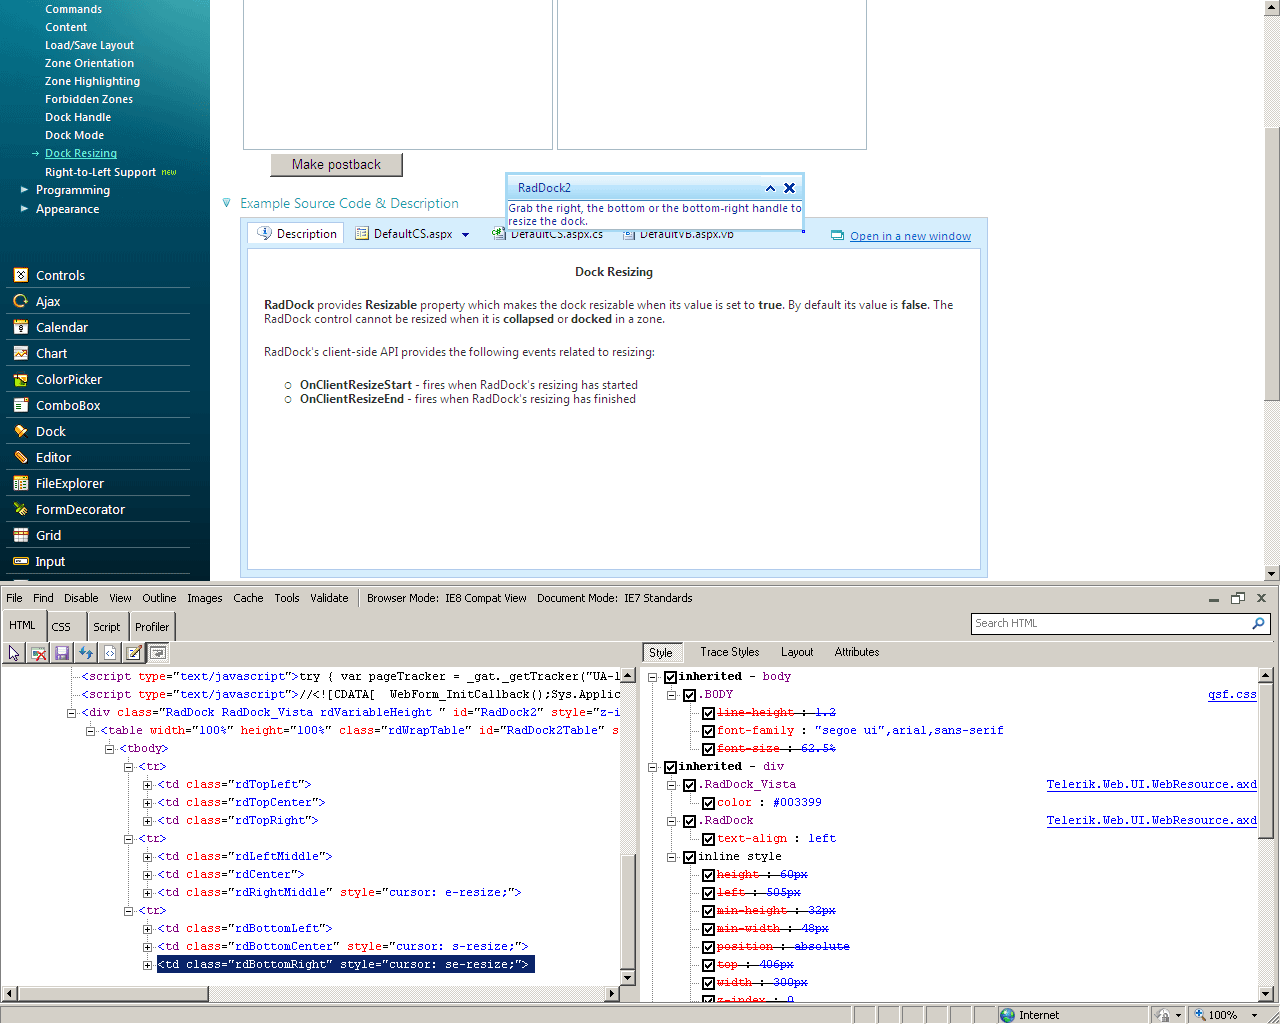This screenshot has width=1280, height=1024.
Task: Collapse the RadDock2 floating dock
Action: click(770, 188)
